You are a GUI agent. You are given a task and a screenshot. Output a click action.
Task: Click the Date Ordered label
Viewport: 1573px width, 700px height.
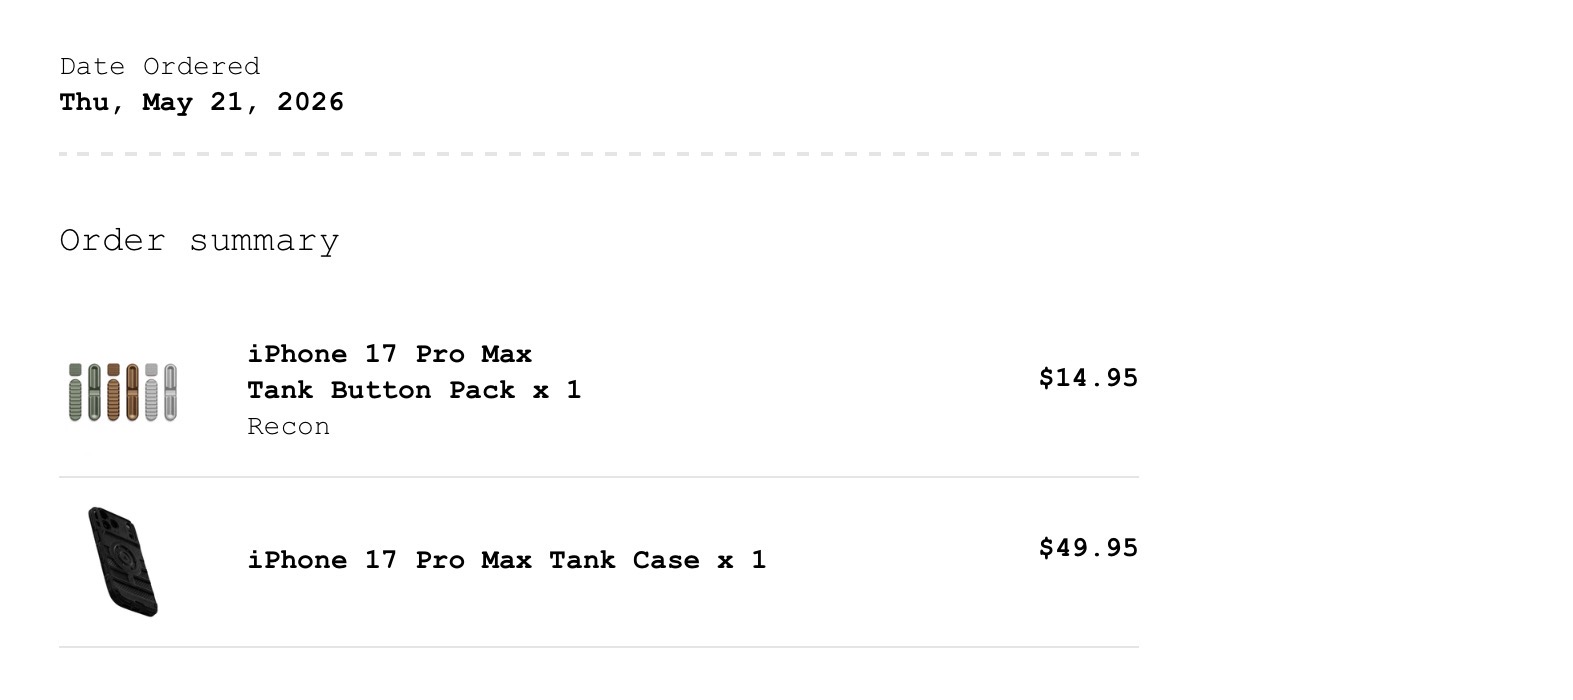tap(160, 67)
